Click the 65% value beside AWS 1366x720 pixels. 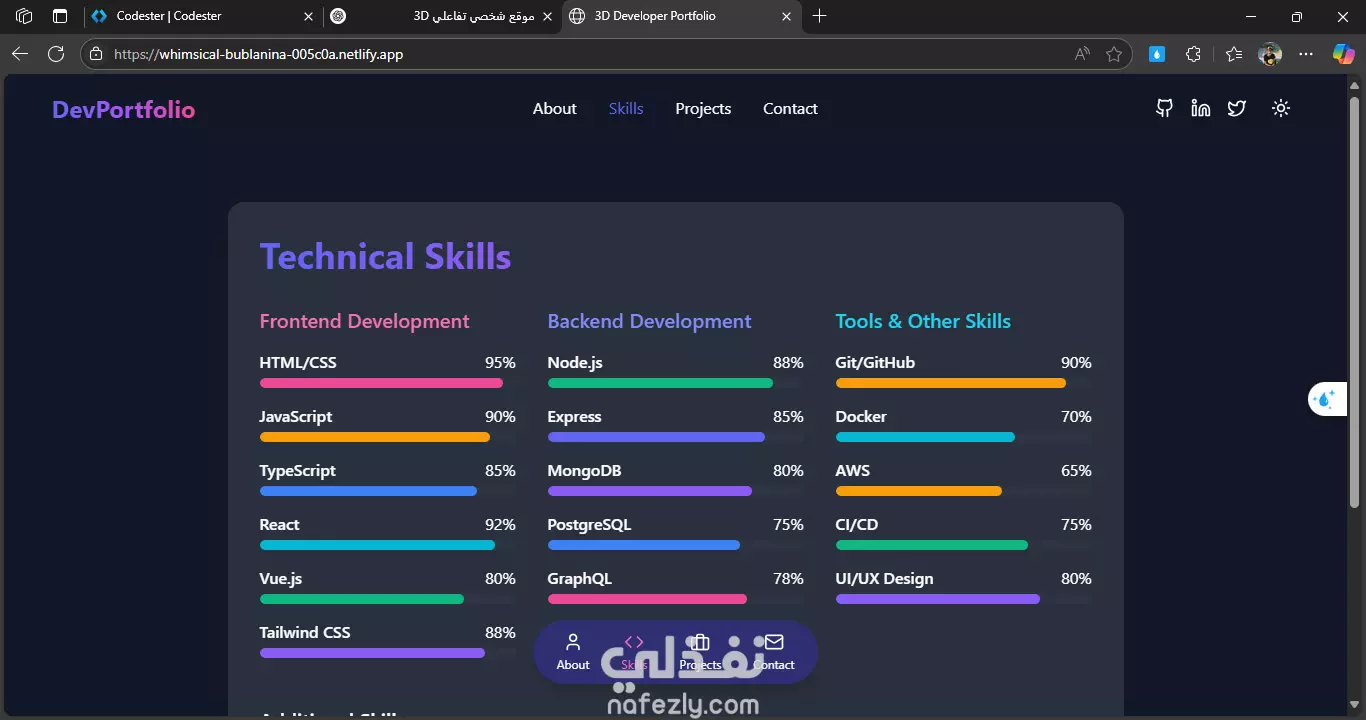tap(1076, 470)
